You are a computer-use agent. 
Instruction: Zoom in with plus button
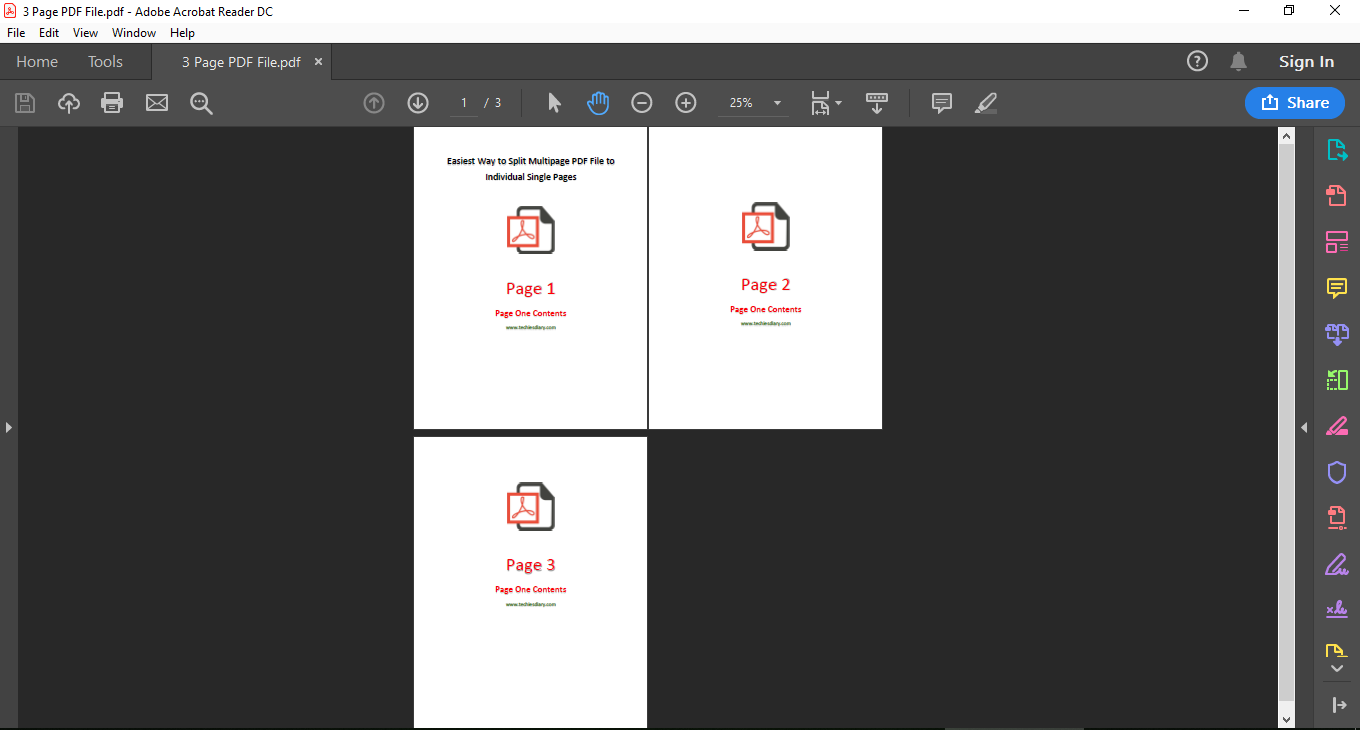coord(686,103)
